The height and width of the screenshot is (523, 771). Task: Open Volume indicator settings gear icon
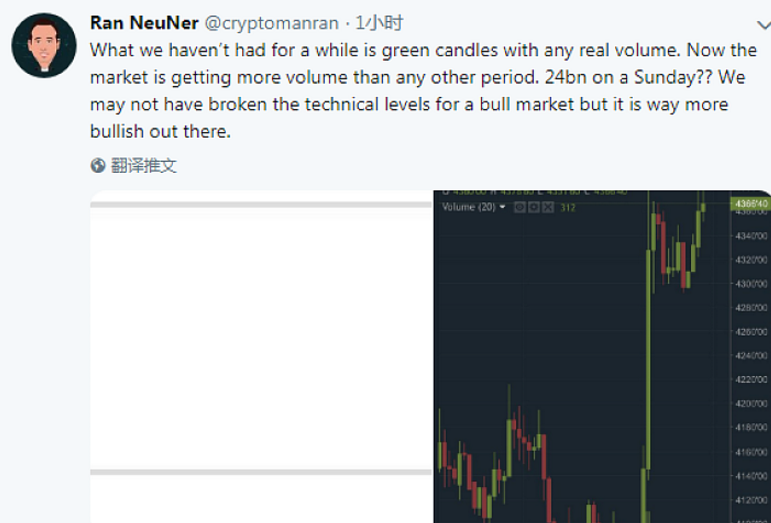point(534,207)
